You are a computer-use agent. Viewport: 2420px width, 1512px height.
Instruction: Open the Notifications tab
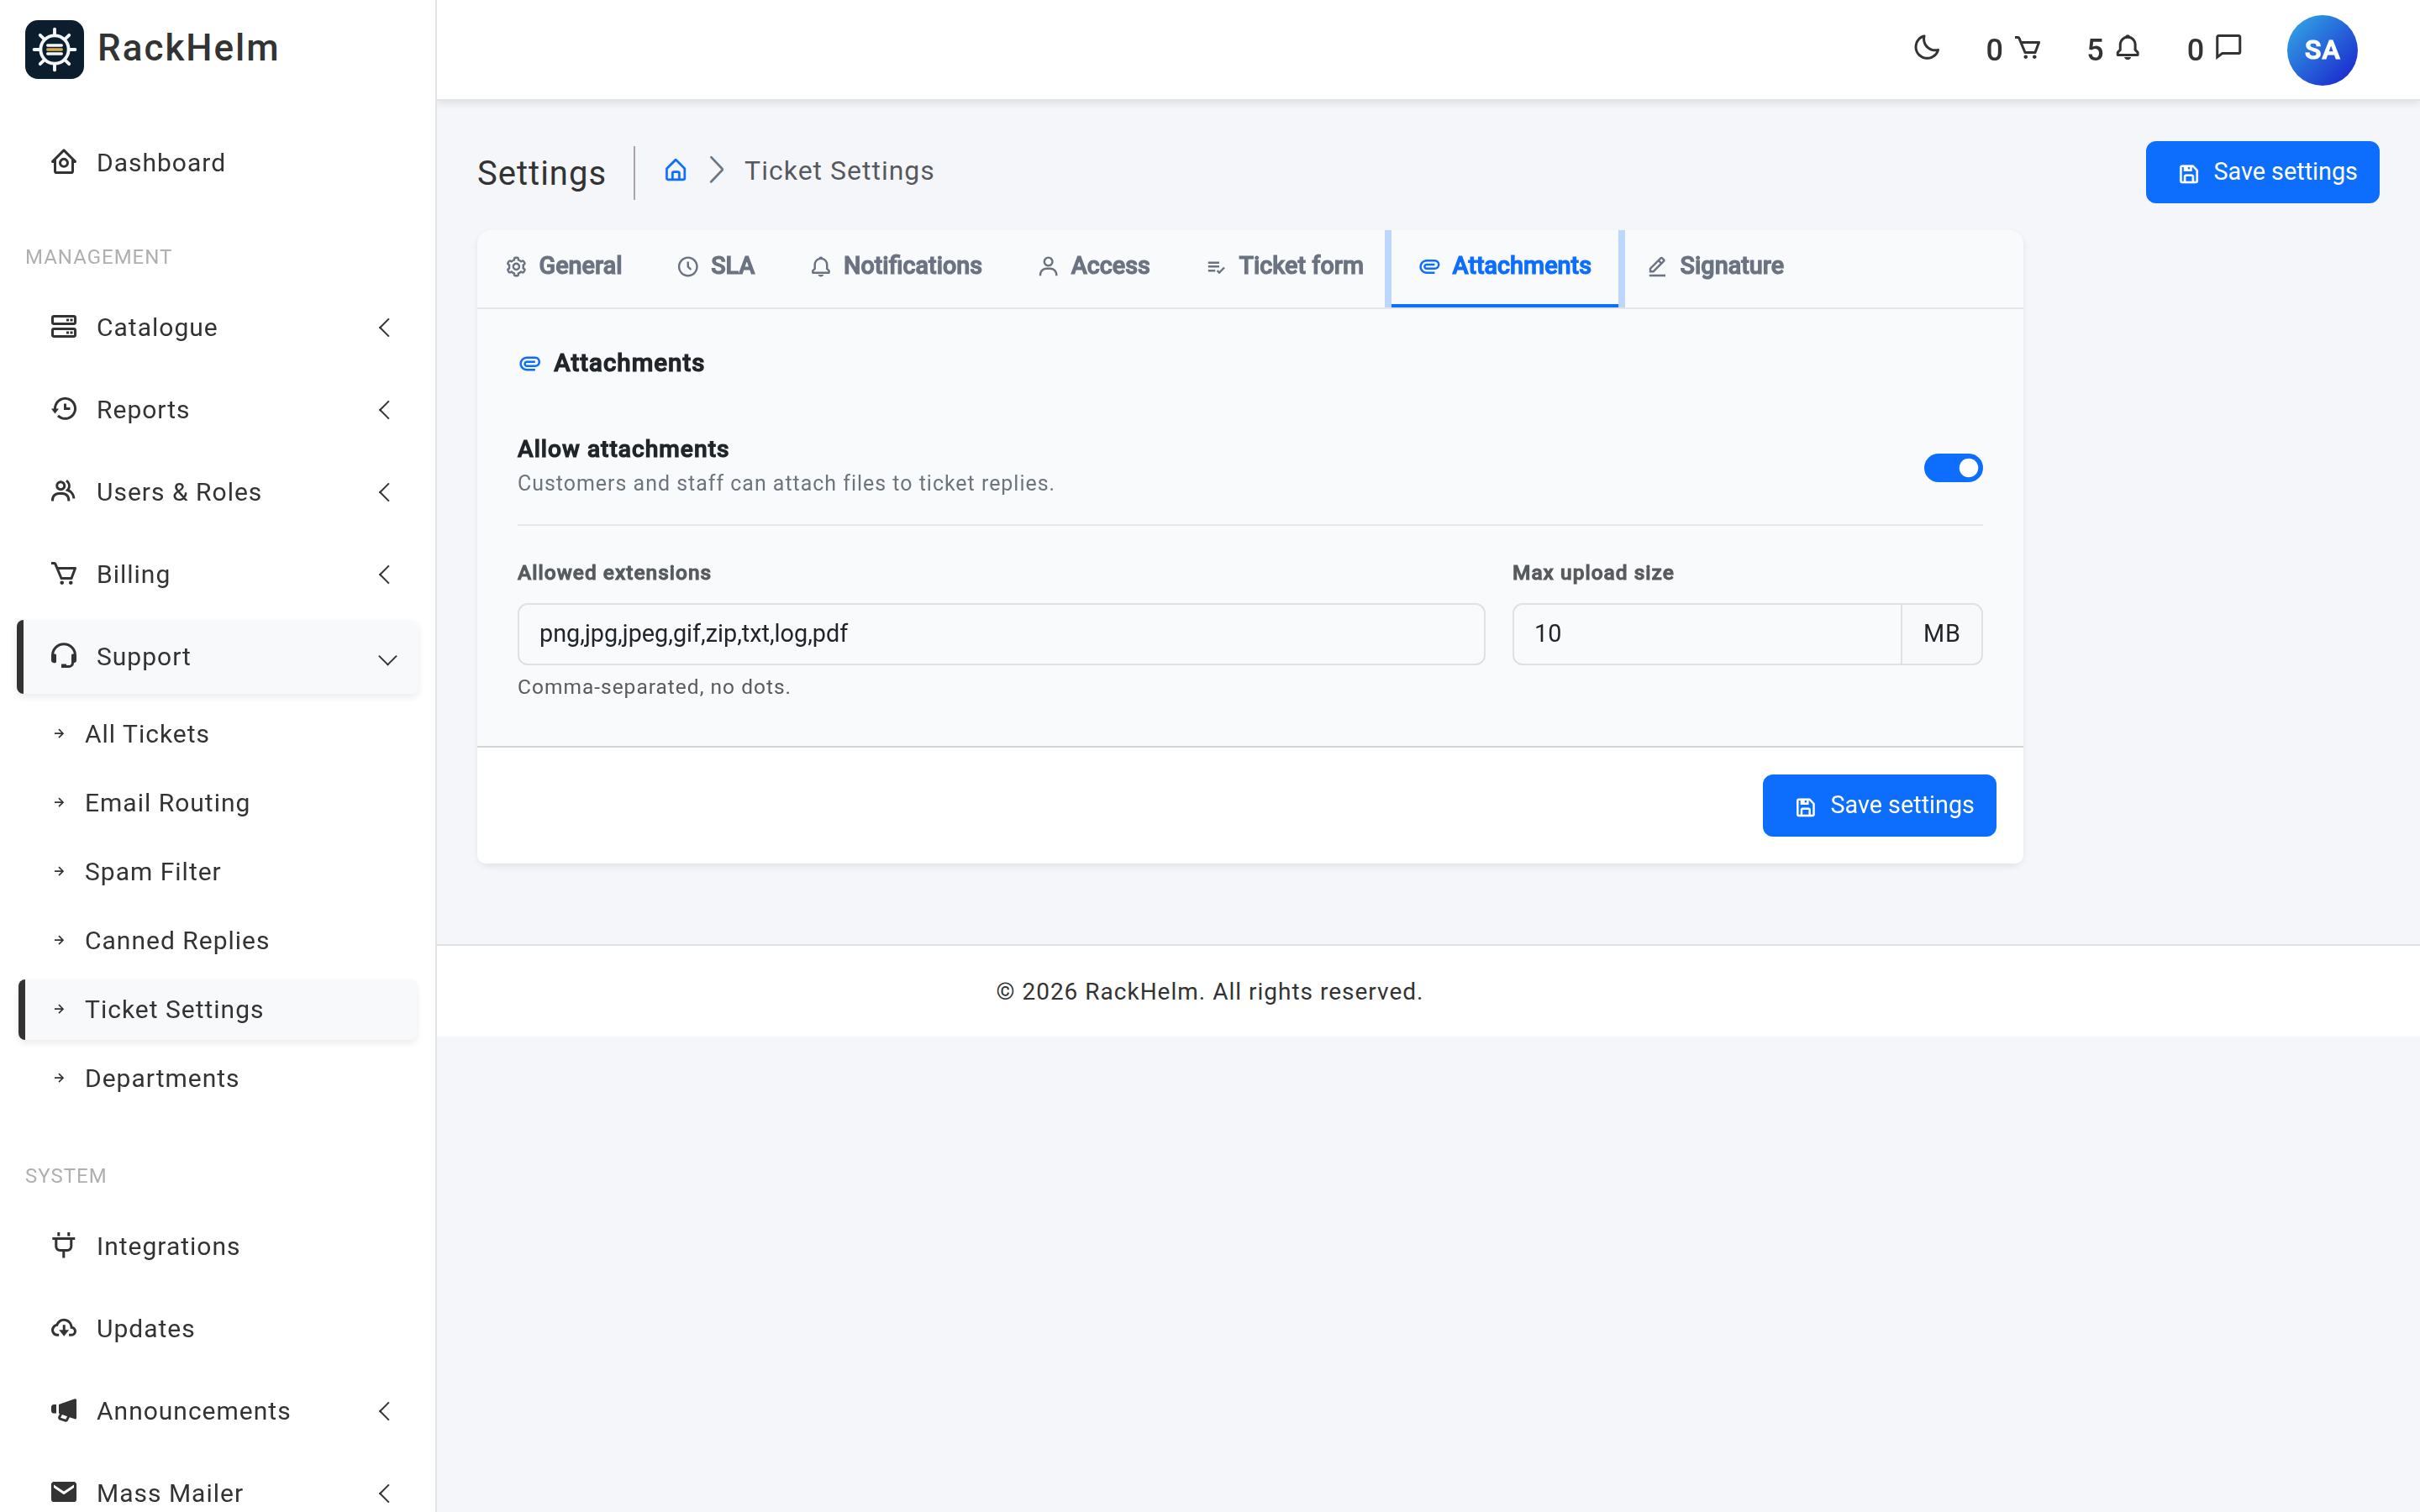[x=896, y=266]
